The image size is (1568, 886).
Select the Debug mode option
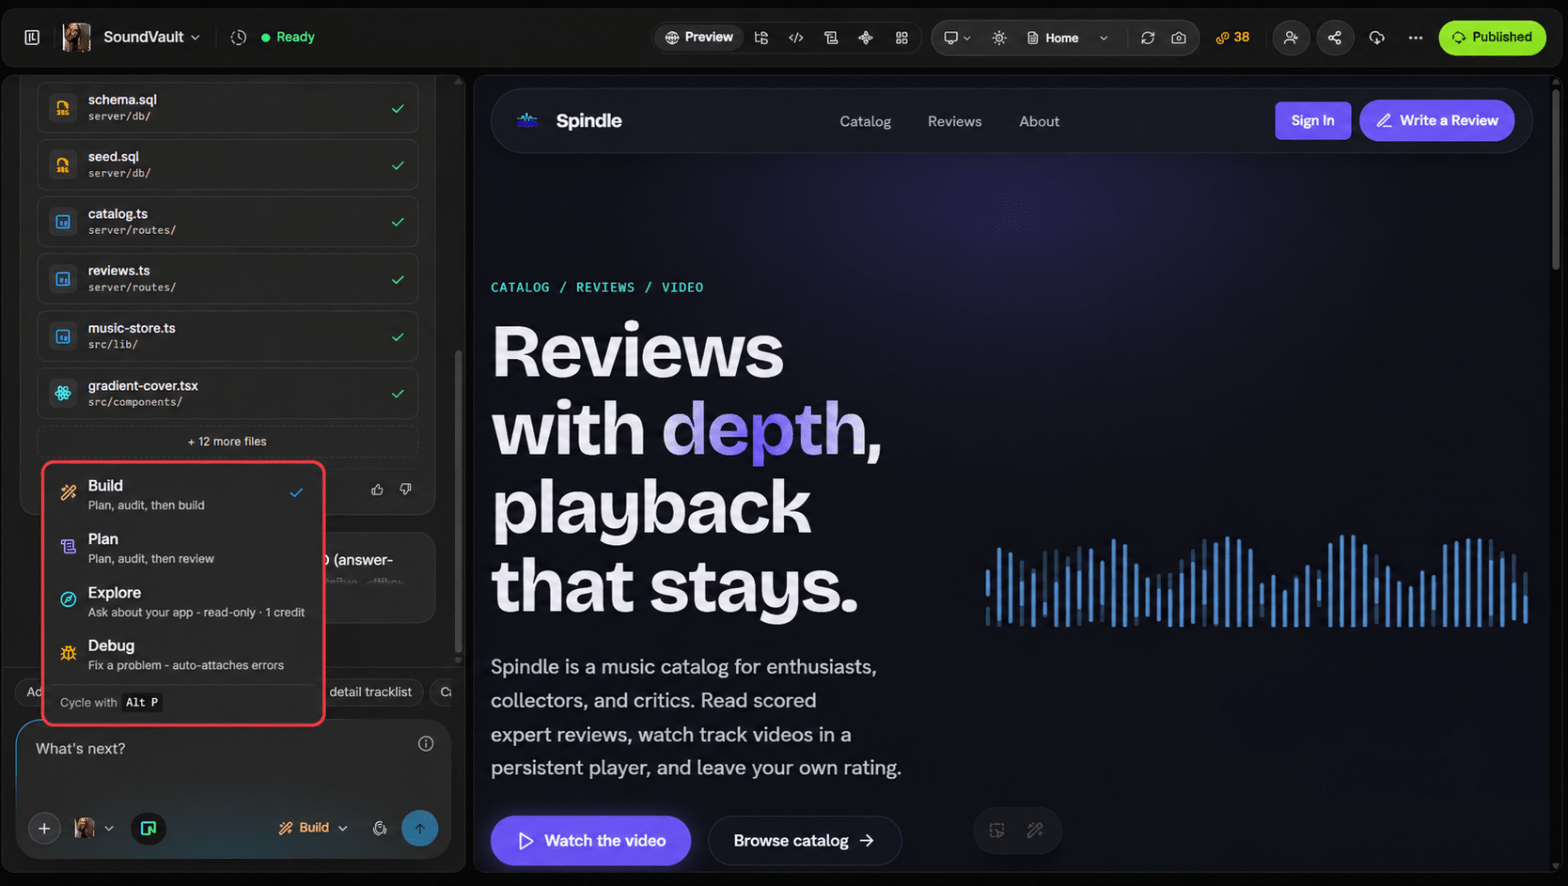[x=183, y=654]
